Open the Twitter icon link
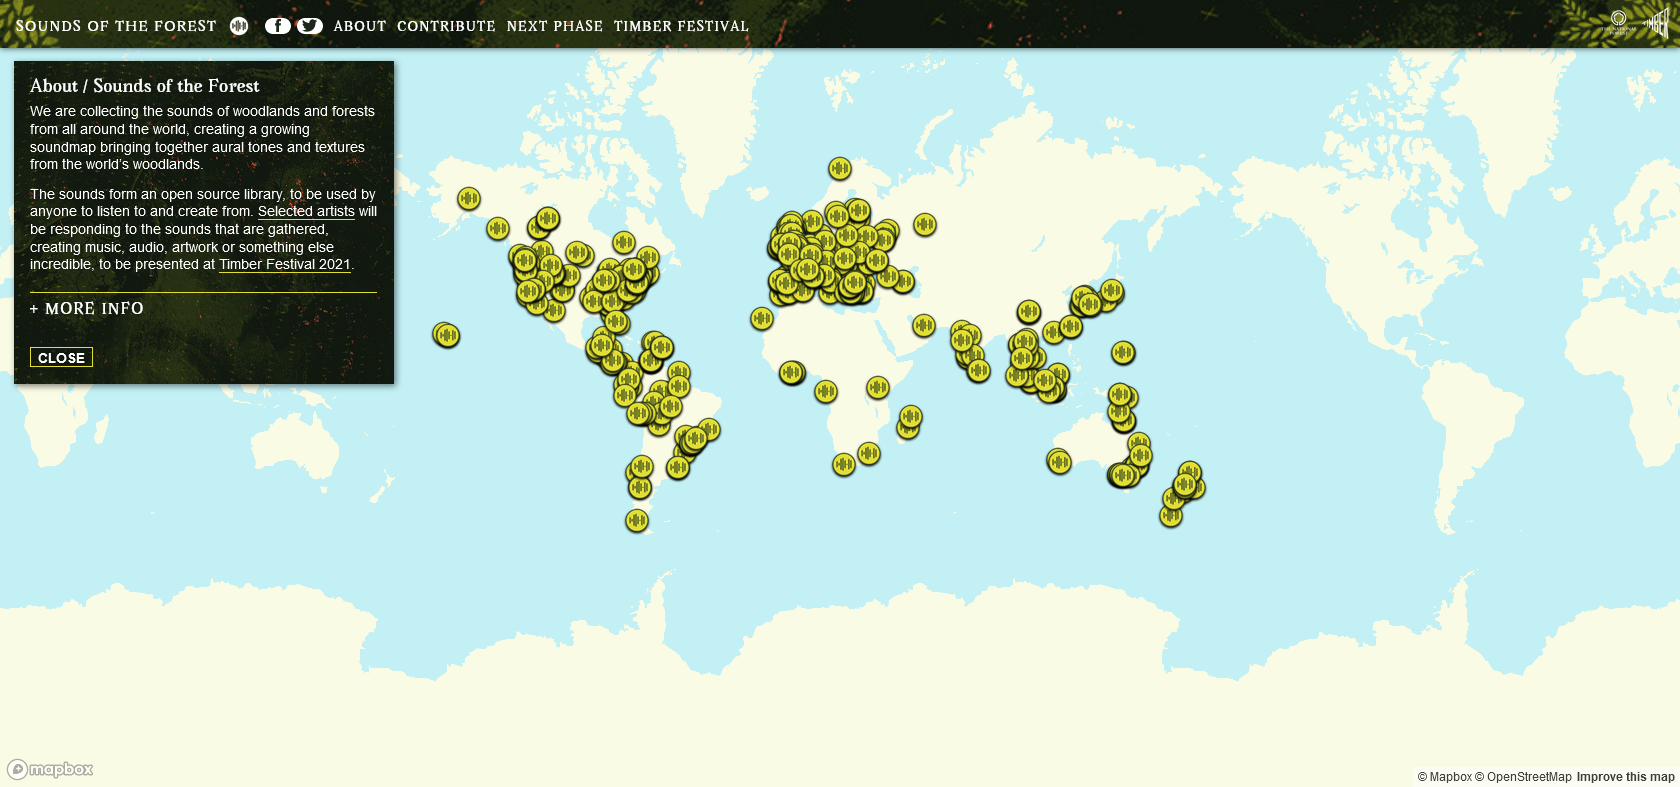 (x=310, y=26)
